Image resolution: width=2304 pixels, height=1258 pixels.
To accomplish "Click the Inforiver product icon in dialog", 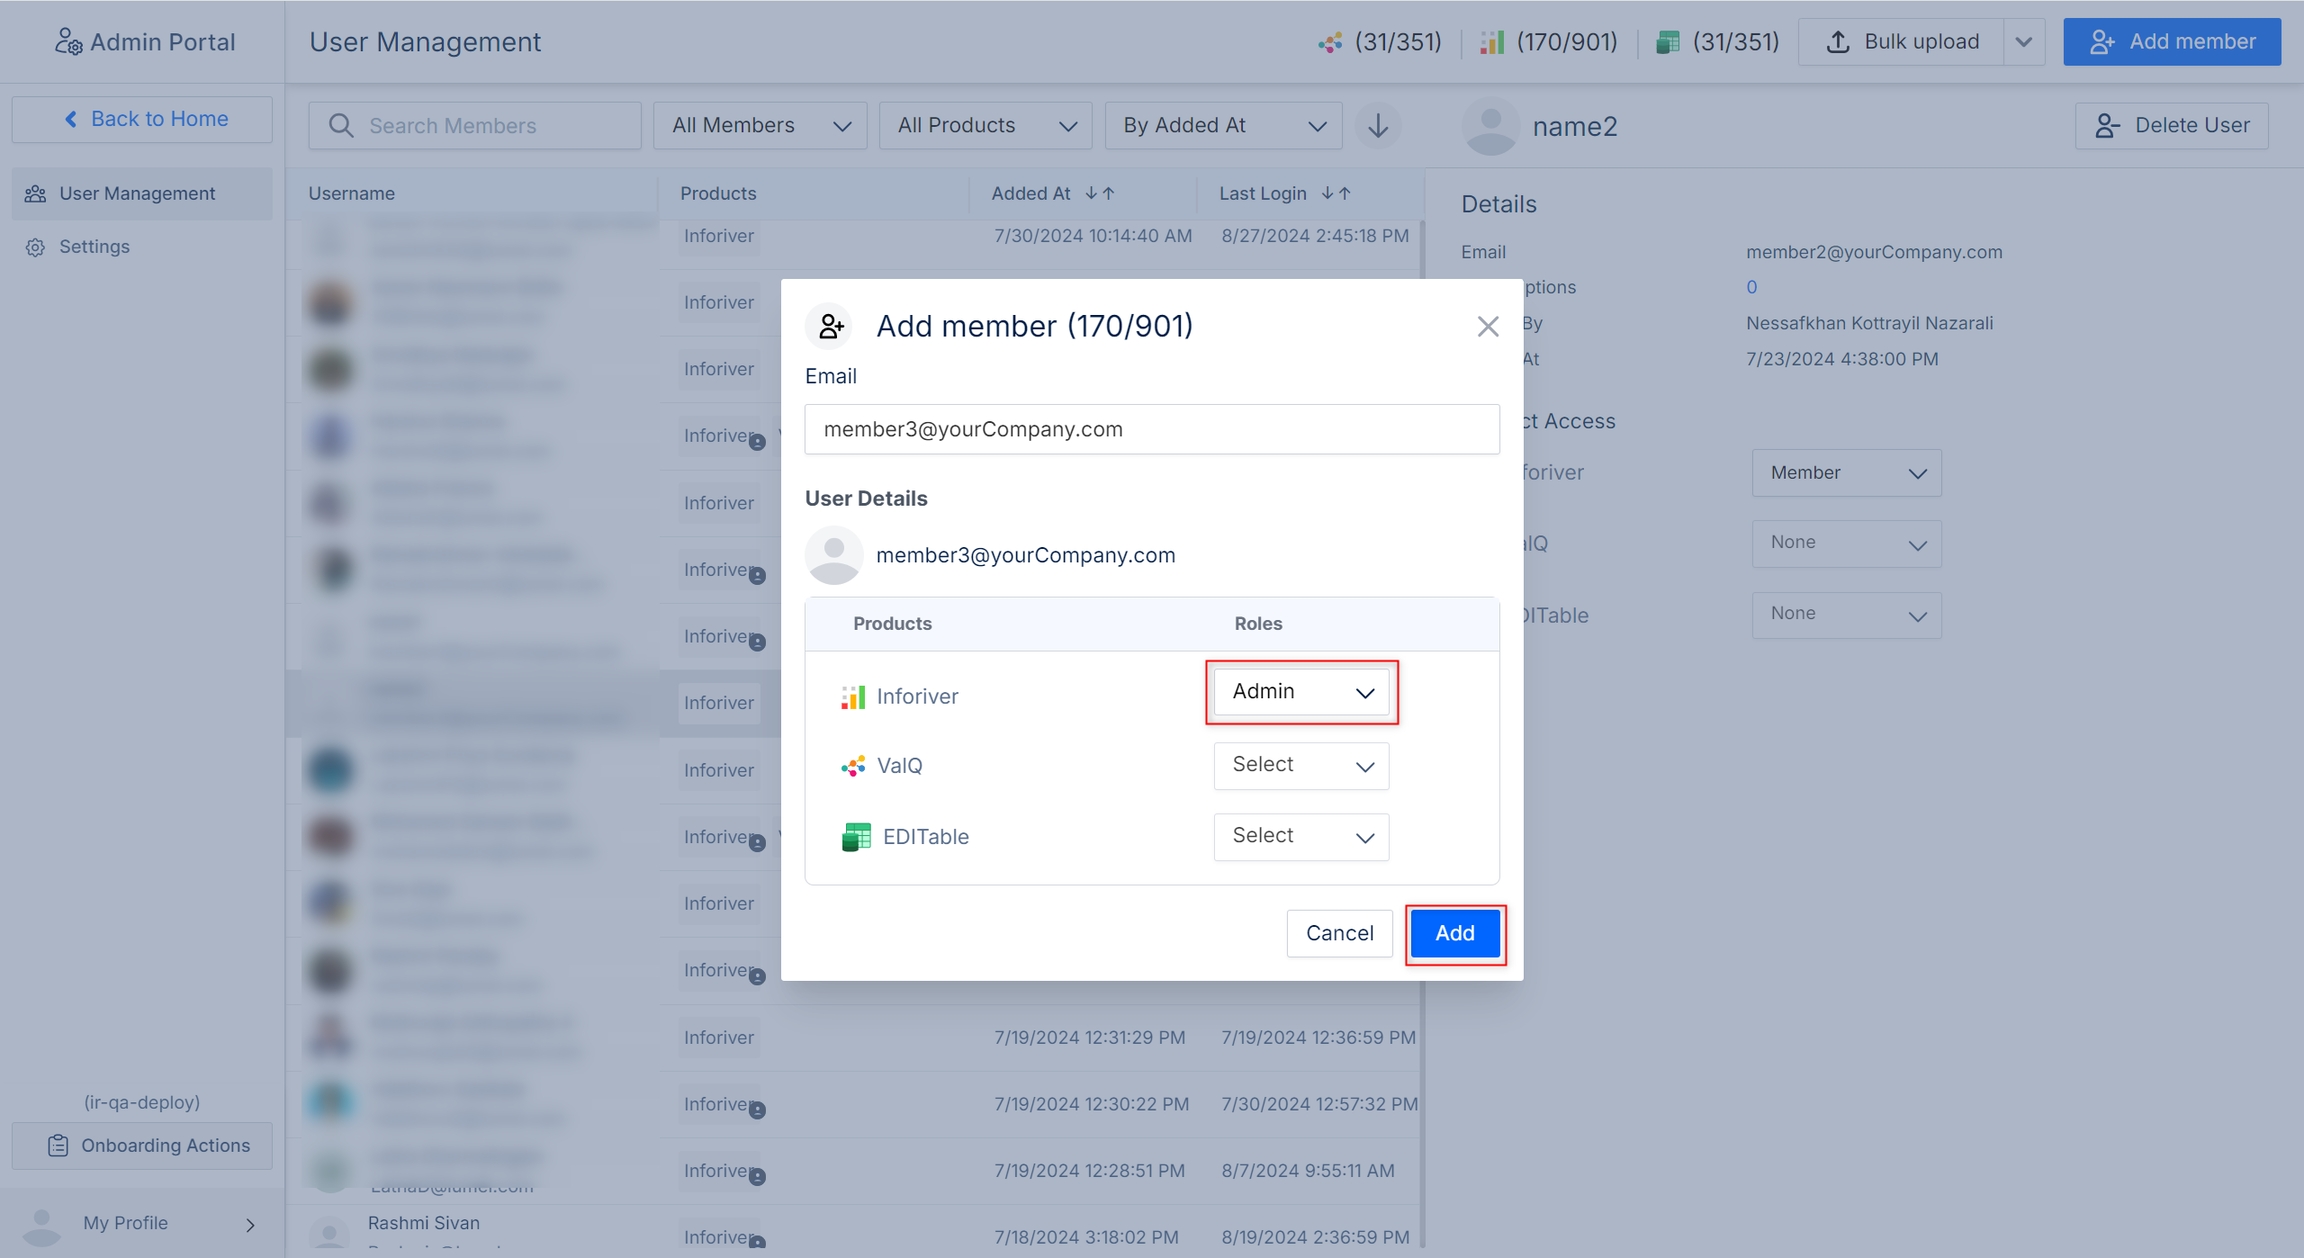I will click(x=852, y=697).
